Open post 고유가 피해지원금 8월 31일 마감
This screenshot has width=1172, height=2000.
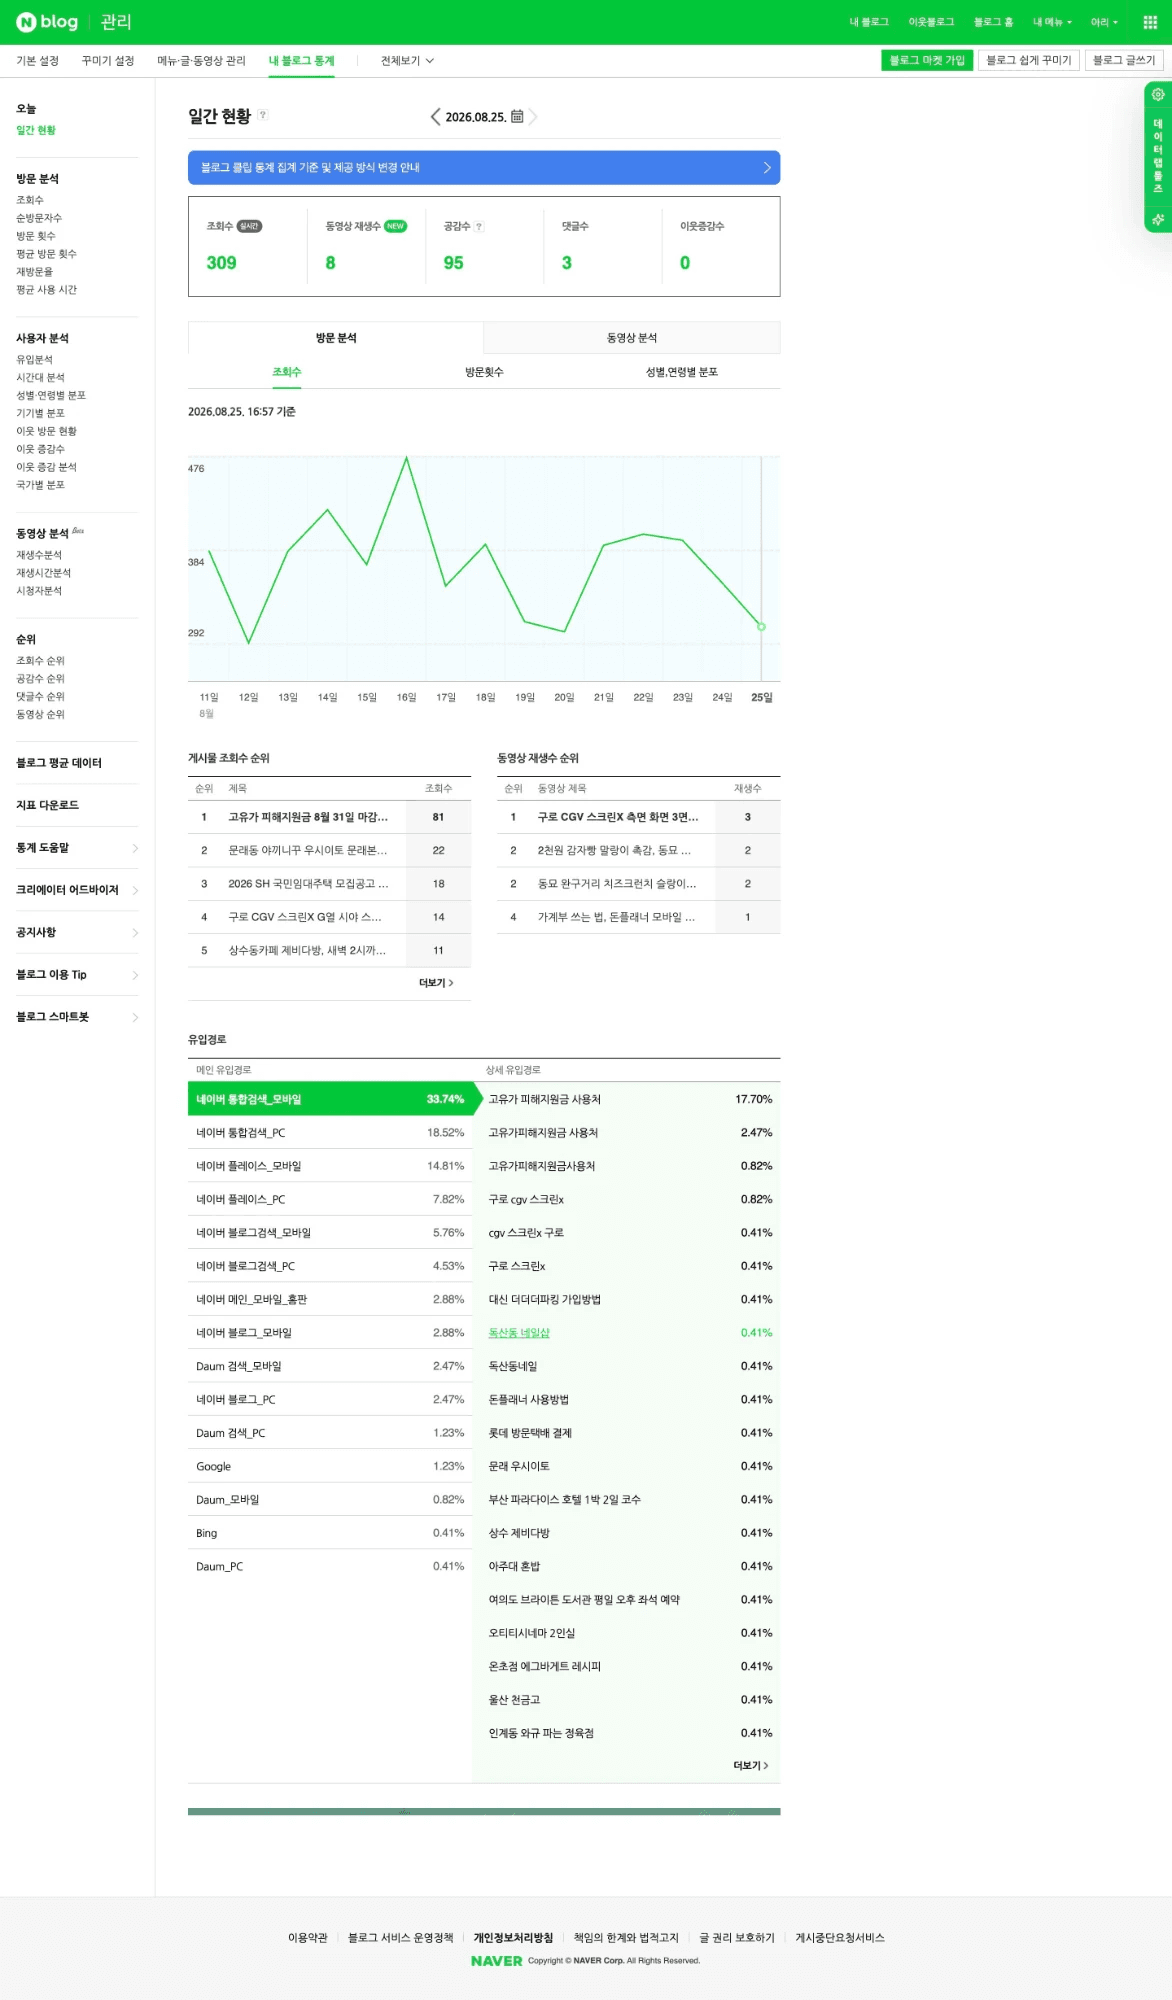[308, 817]
